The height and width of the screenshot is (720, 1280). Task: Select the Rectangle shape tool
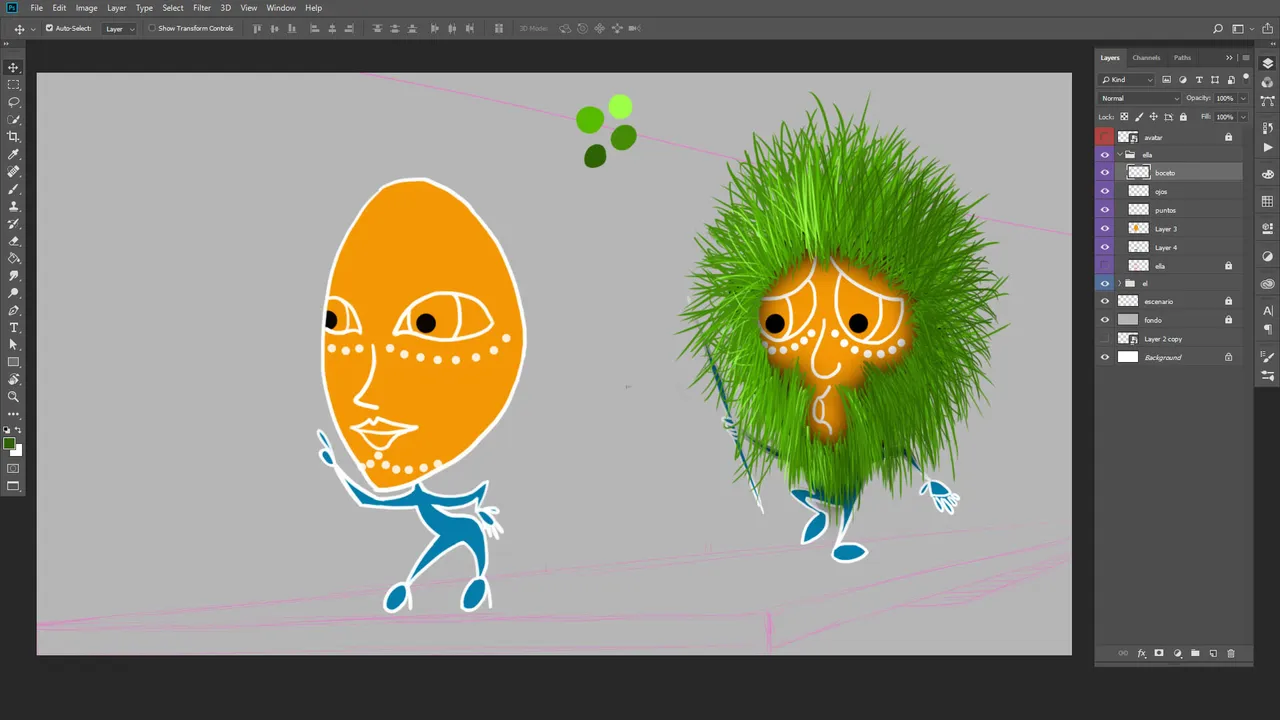tap(13, 362)
